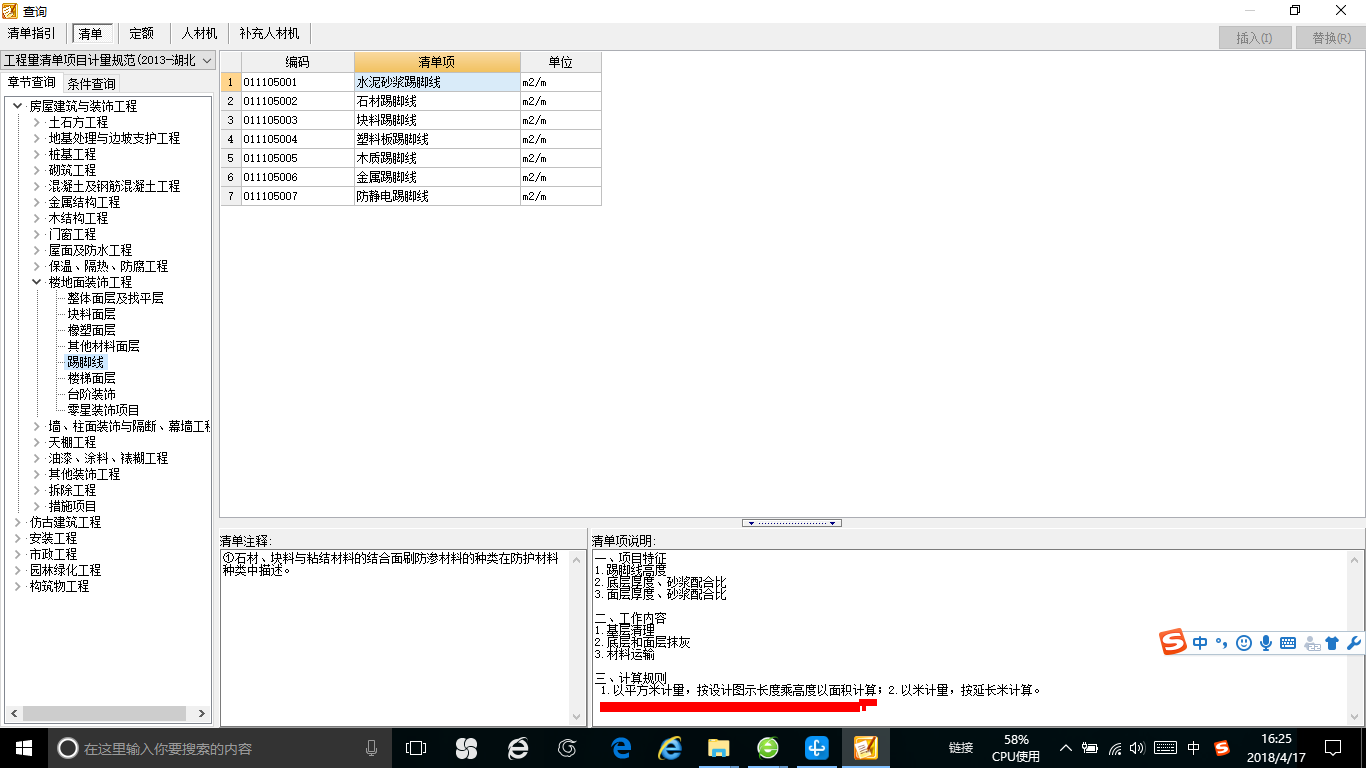Open the blue square app on taskbar
This screenshot has width=1366, height=768.
[x=816, y=748]
